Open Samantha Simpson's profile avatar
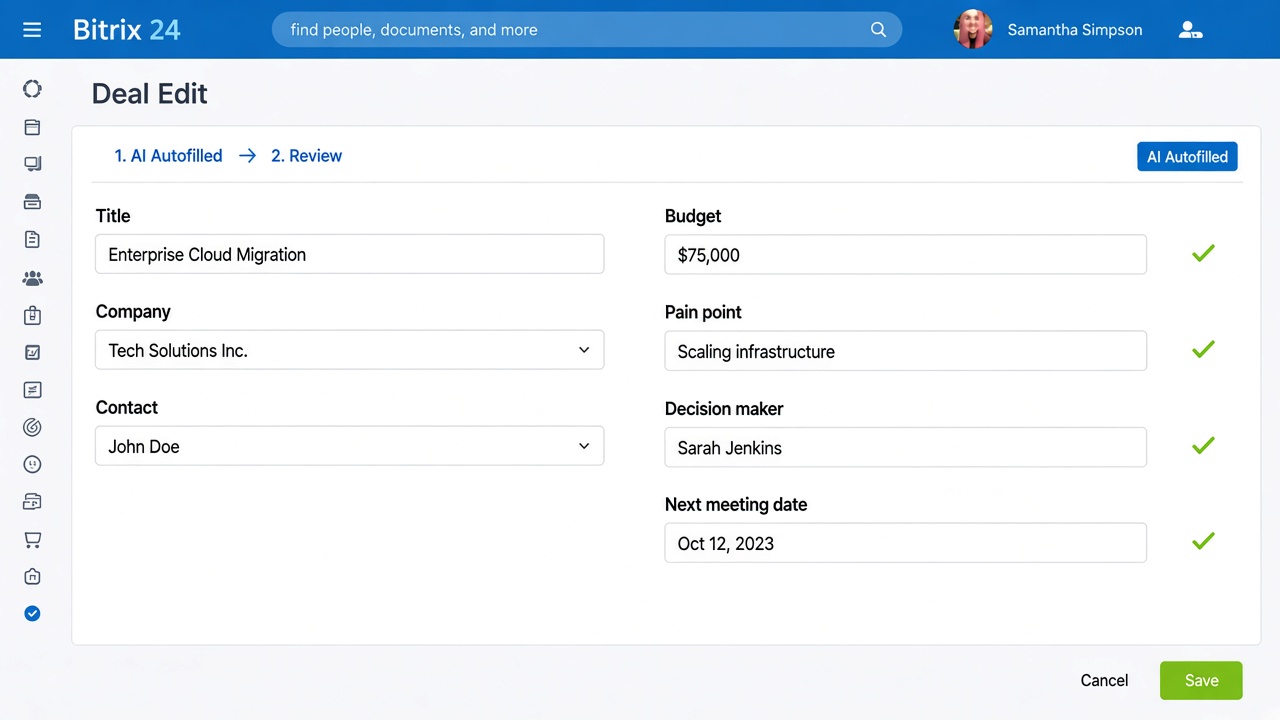 point(973,30)
